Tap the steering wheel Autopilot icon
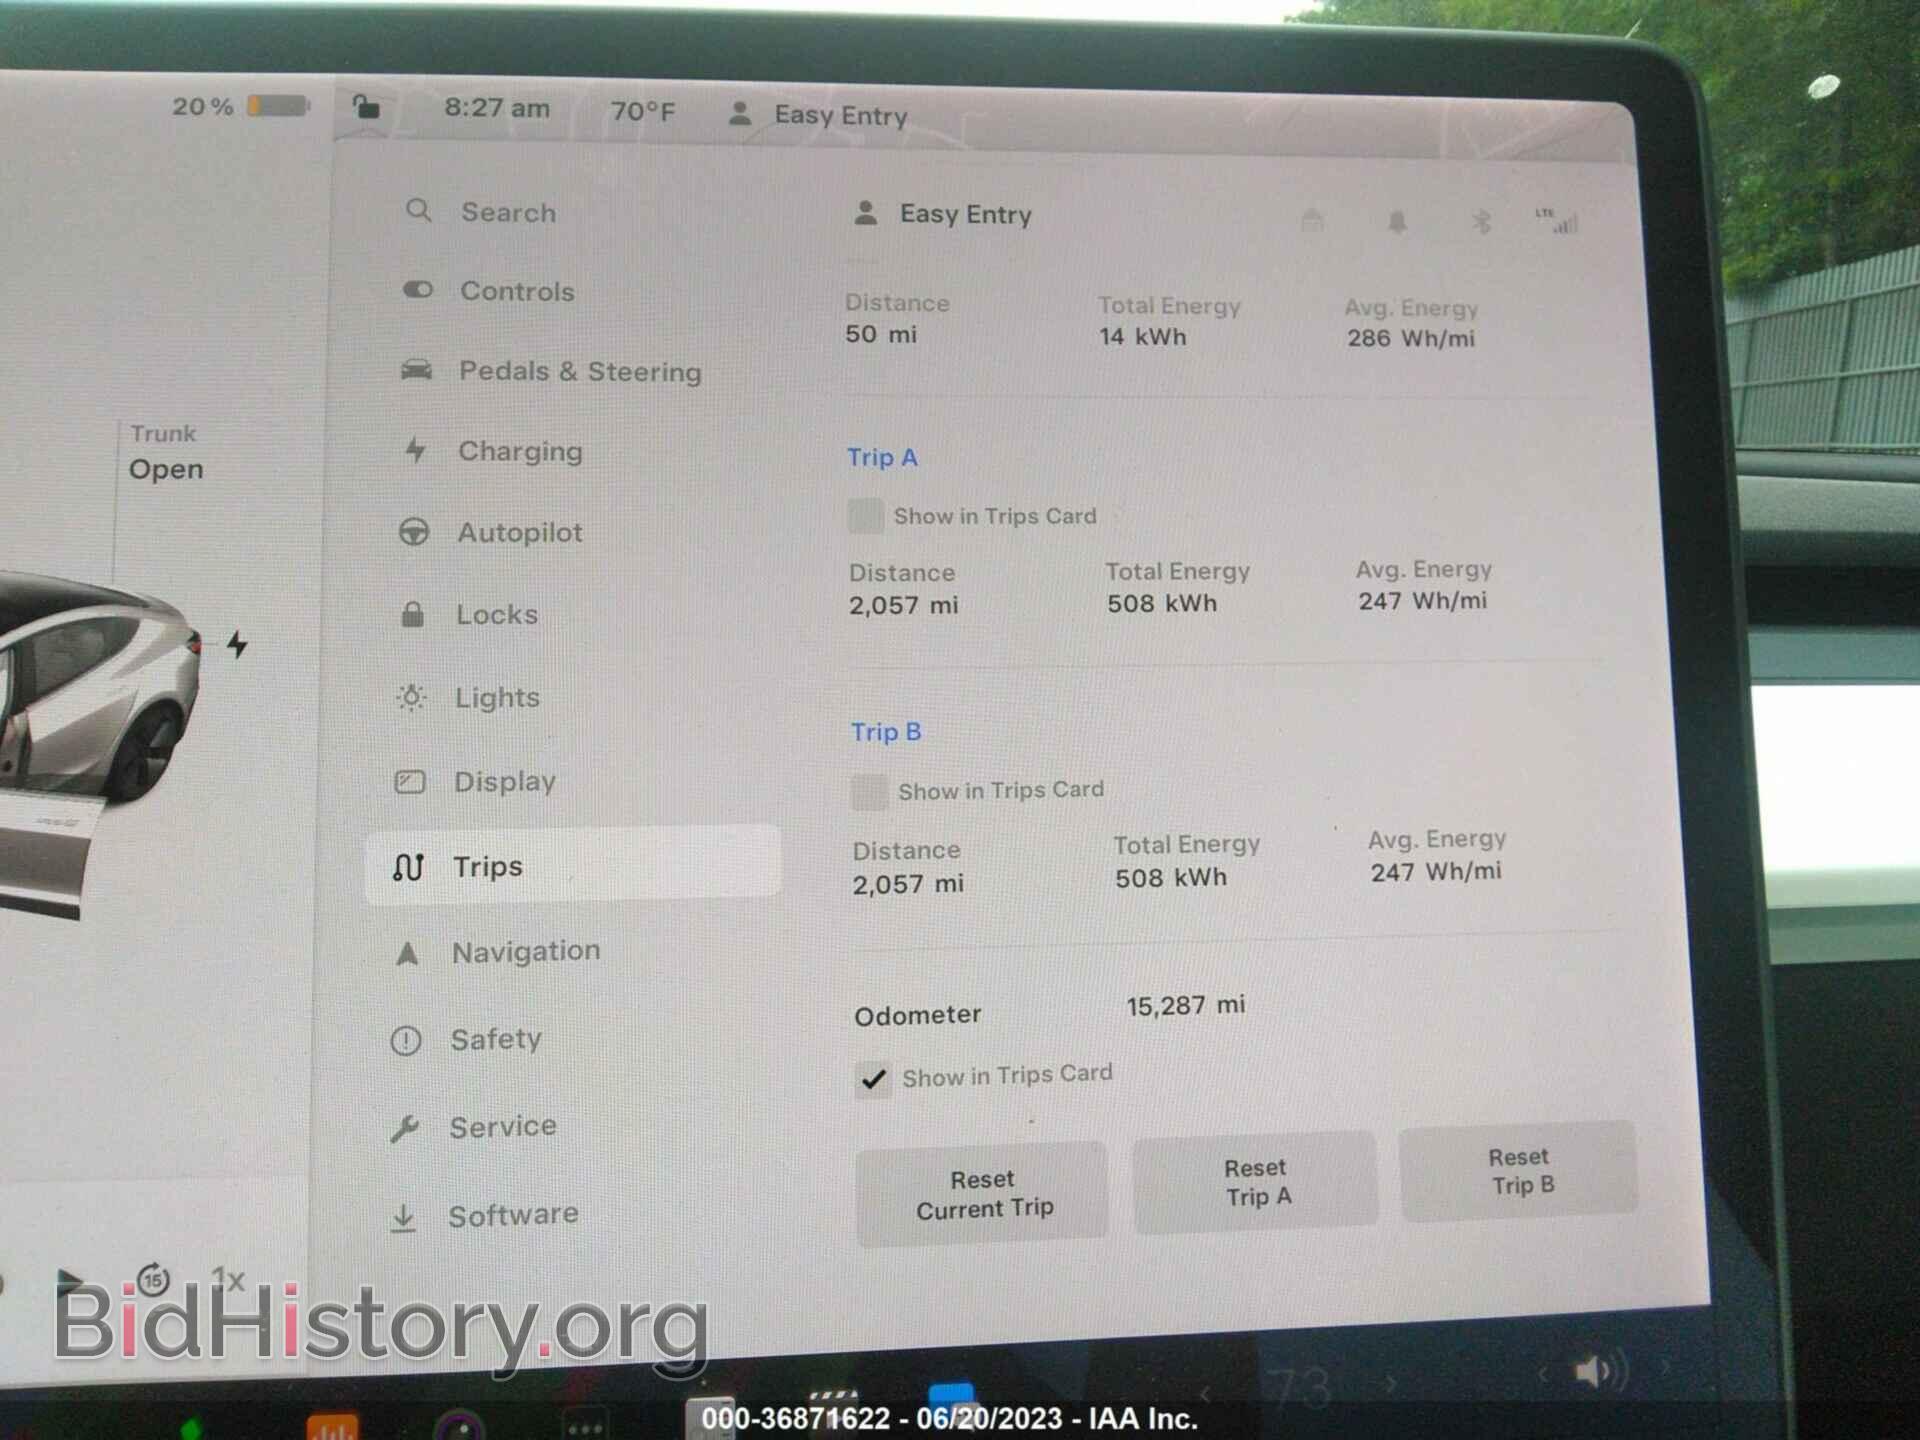The image size is (1920, 1440). click(x=414, y=532)
